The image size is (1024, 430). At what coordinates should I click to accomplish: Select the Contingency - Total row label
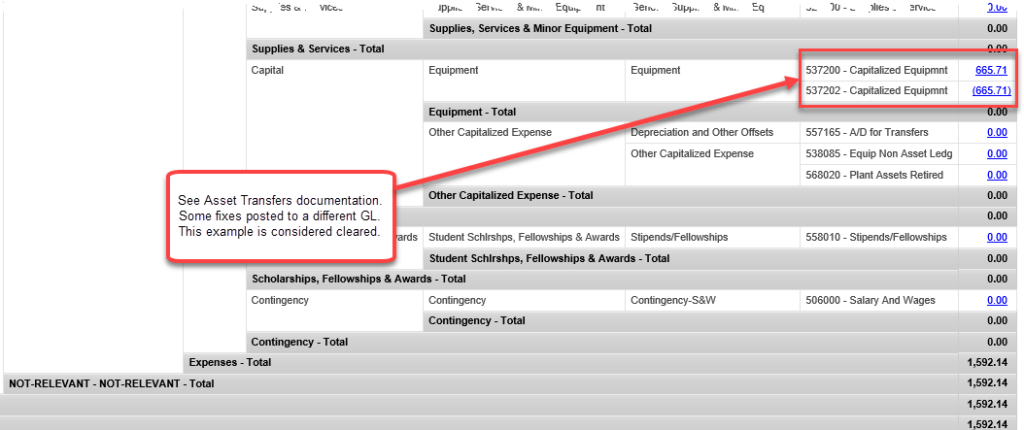tap(298, 342)
